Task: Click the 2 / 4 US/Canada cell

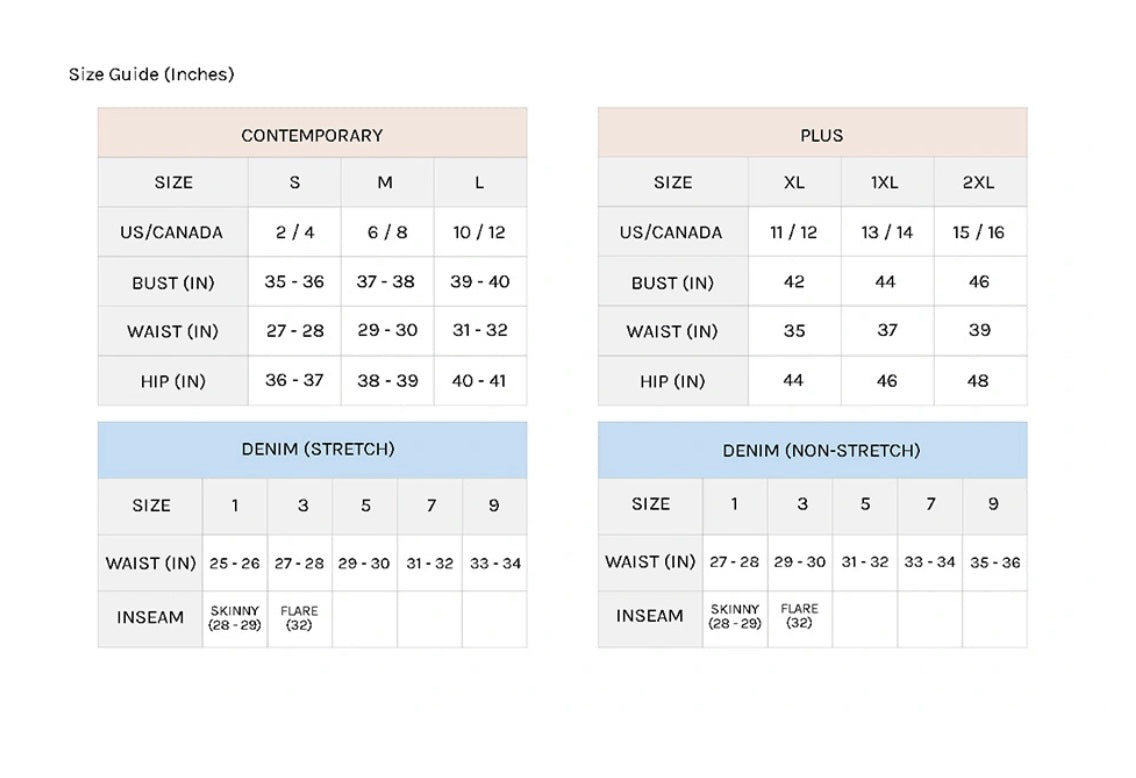Action: (295, 232)
